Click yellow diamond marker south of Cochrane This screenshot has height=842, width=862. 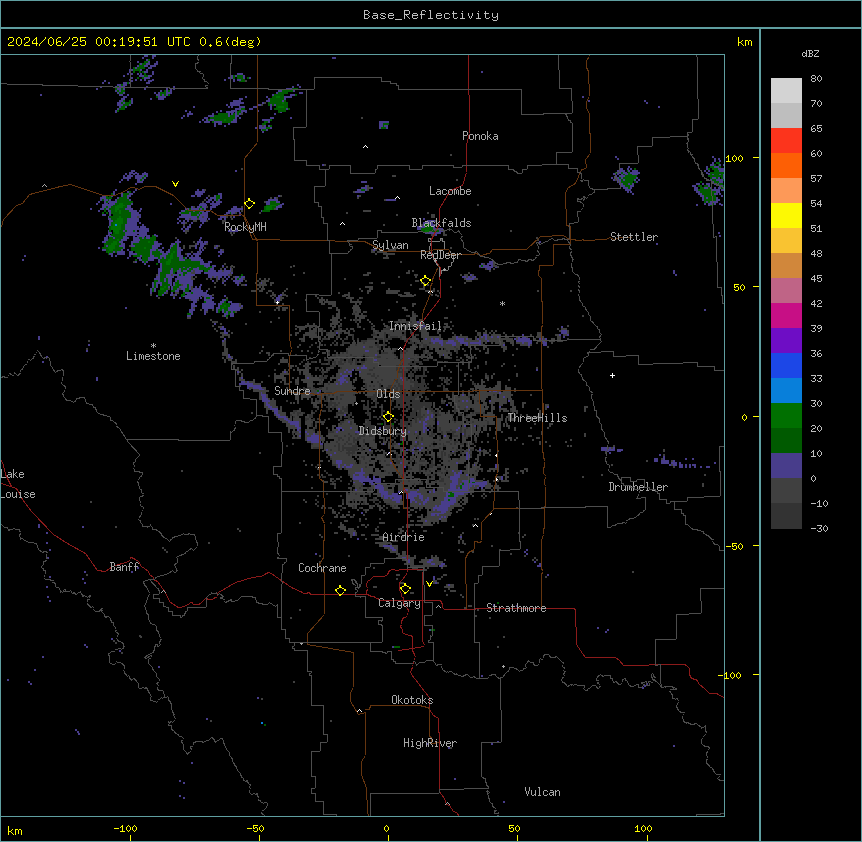tap(340, 590)
